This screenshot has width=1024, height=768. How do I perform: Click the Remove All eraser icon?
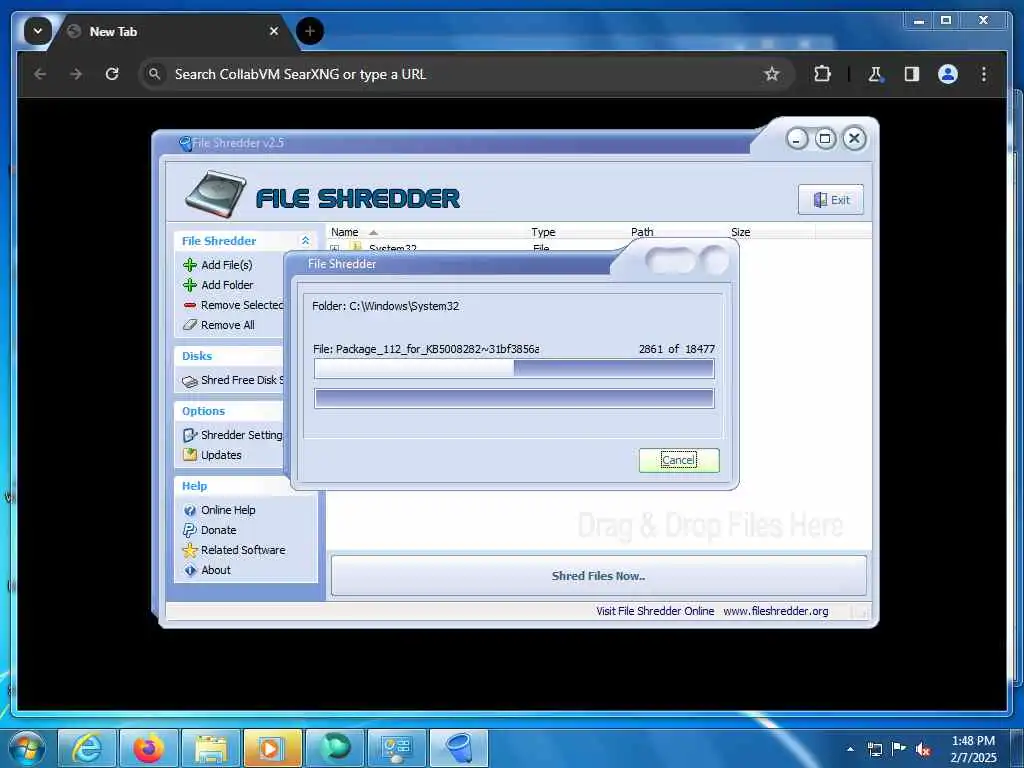[x=190, y=325]
